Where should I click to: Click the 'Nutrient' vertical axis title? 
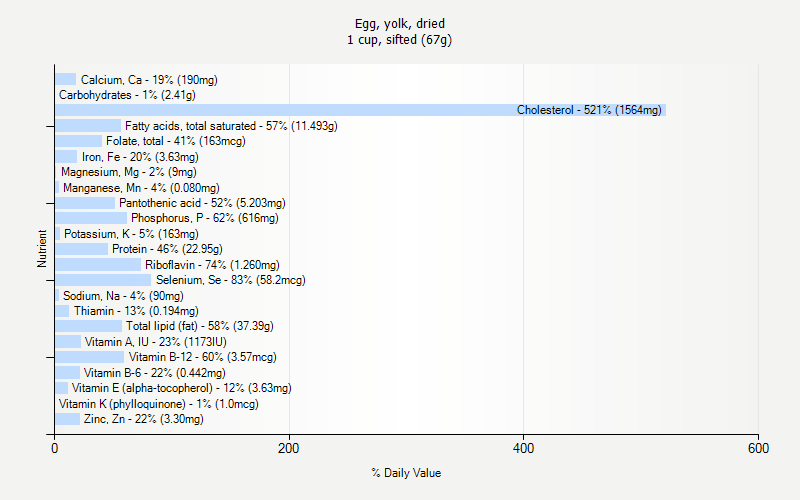[x=42, y=249]
